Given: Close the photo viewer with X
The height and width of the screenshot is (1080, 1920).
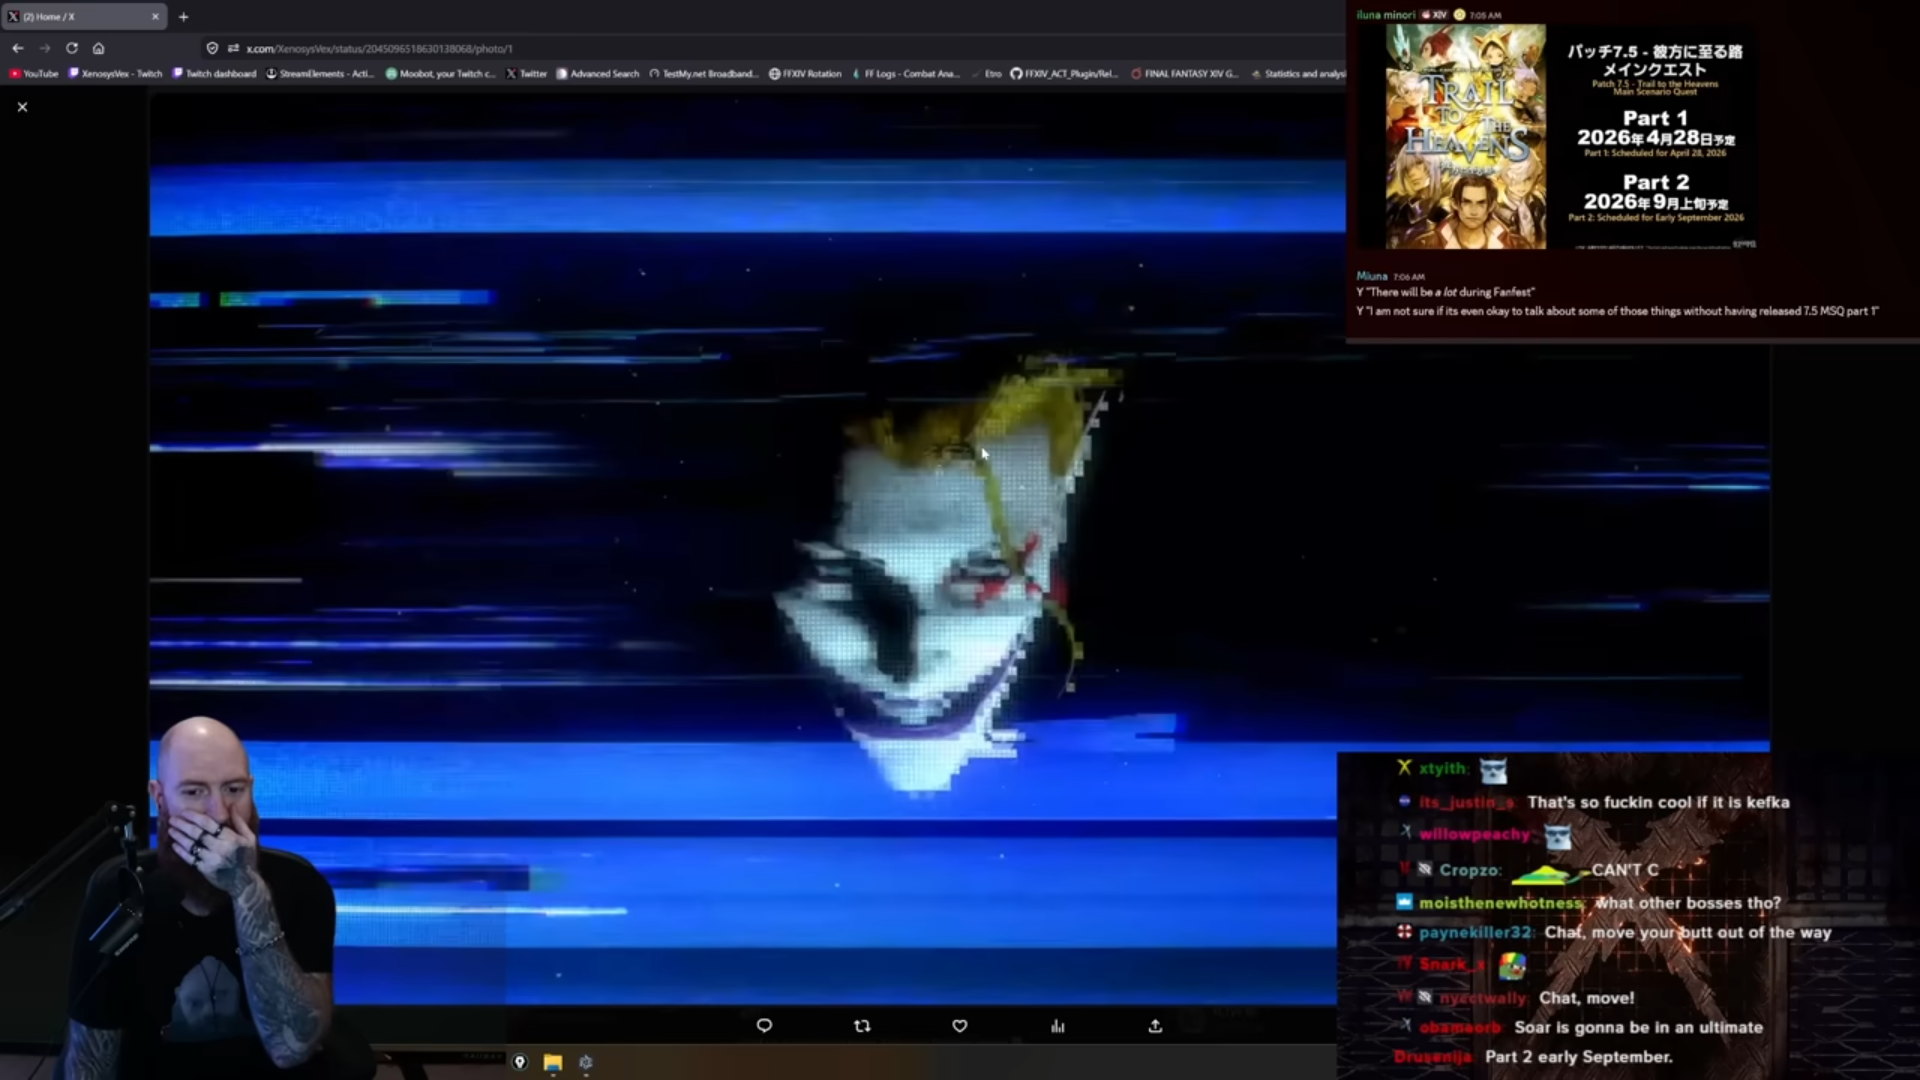Looking at the screenshot, I should coord(22,107).
